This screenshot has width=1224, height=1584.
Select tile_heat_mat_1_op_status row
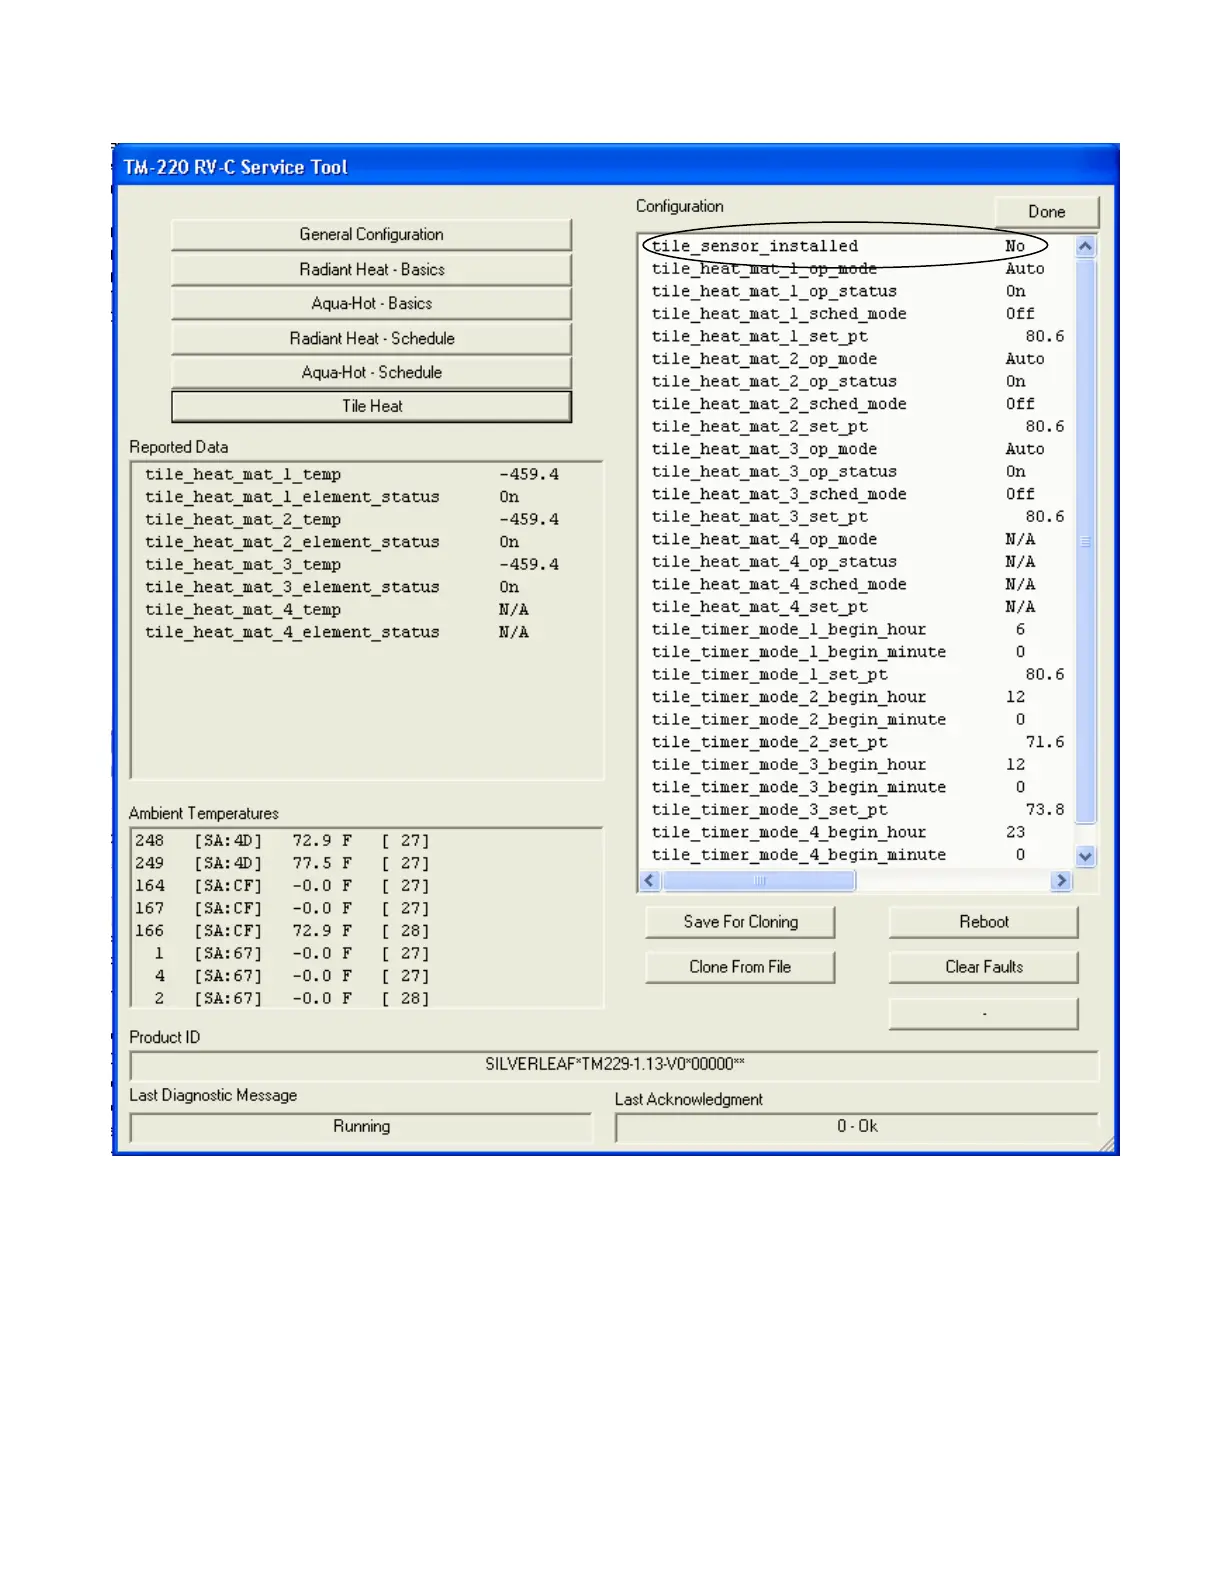(856, 291)
